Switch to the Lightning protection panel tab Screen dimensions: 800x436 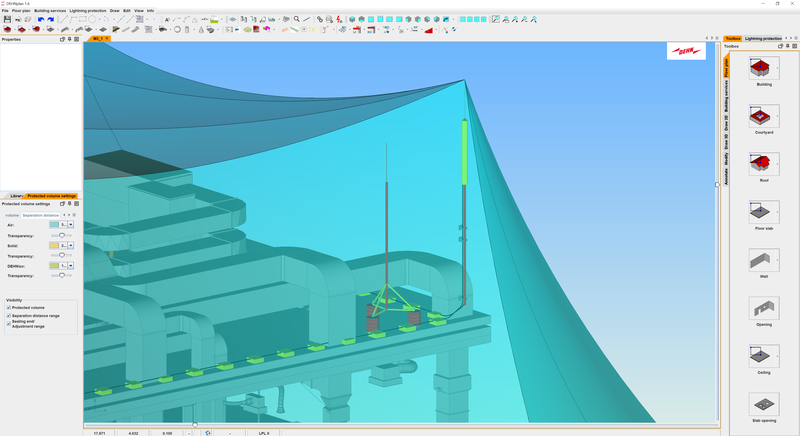762,38
